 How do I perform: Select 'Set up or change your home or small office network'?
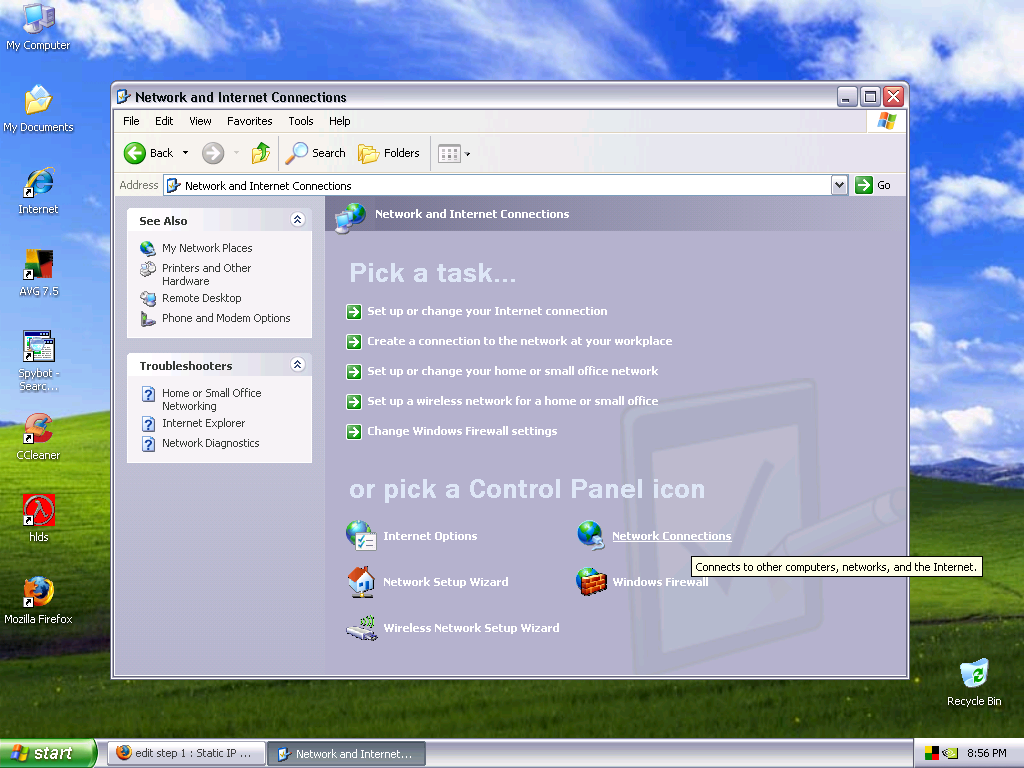tap(513, 372)
